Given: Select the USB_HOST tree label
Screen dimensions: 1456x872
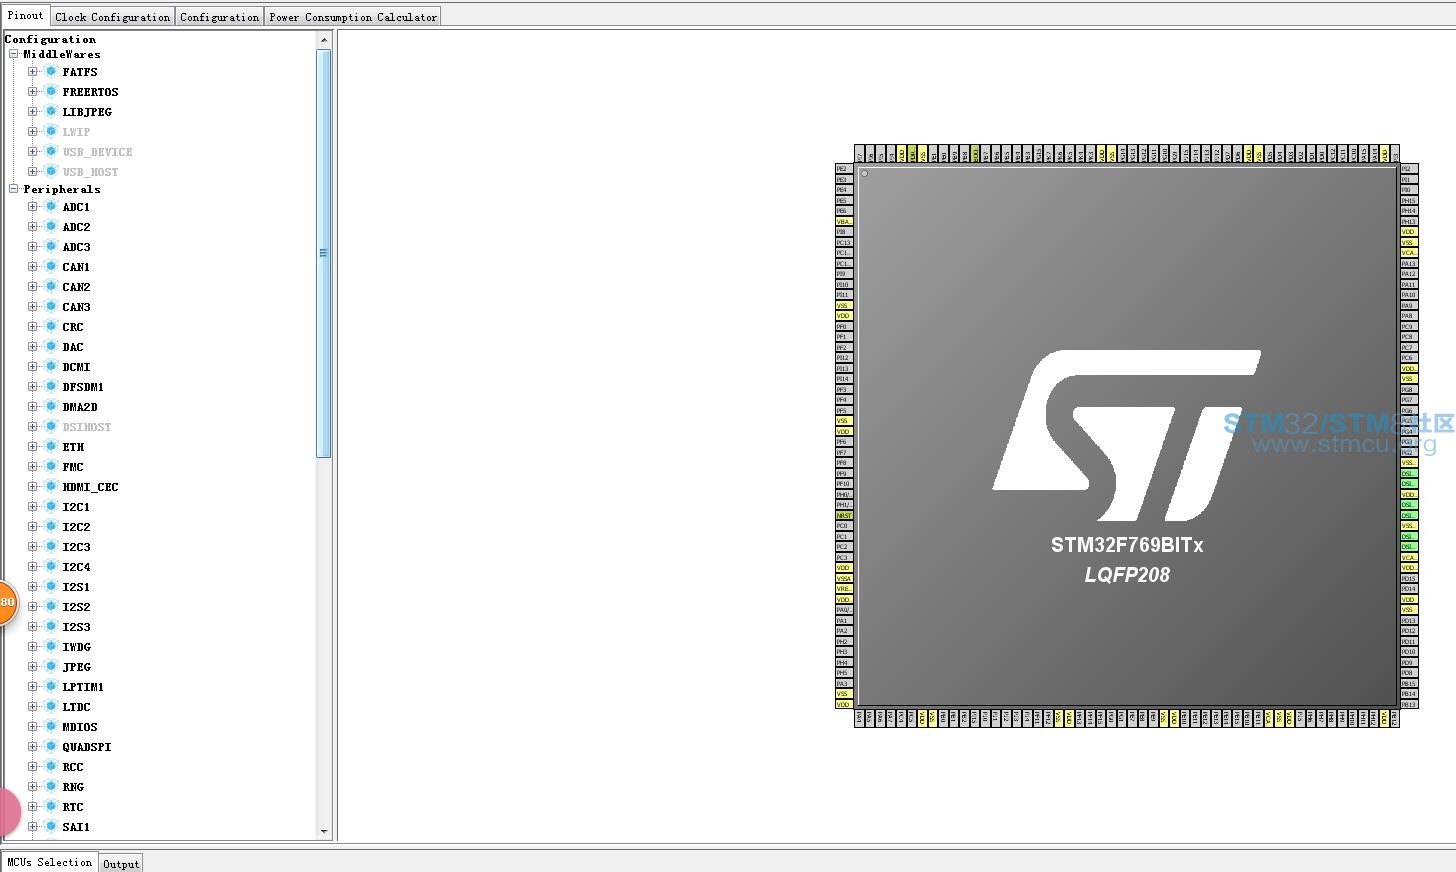Looking at the screenshot, I should [x=90, y=172].
